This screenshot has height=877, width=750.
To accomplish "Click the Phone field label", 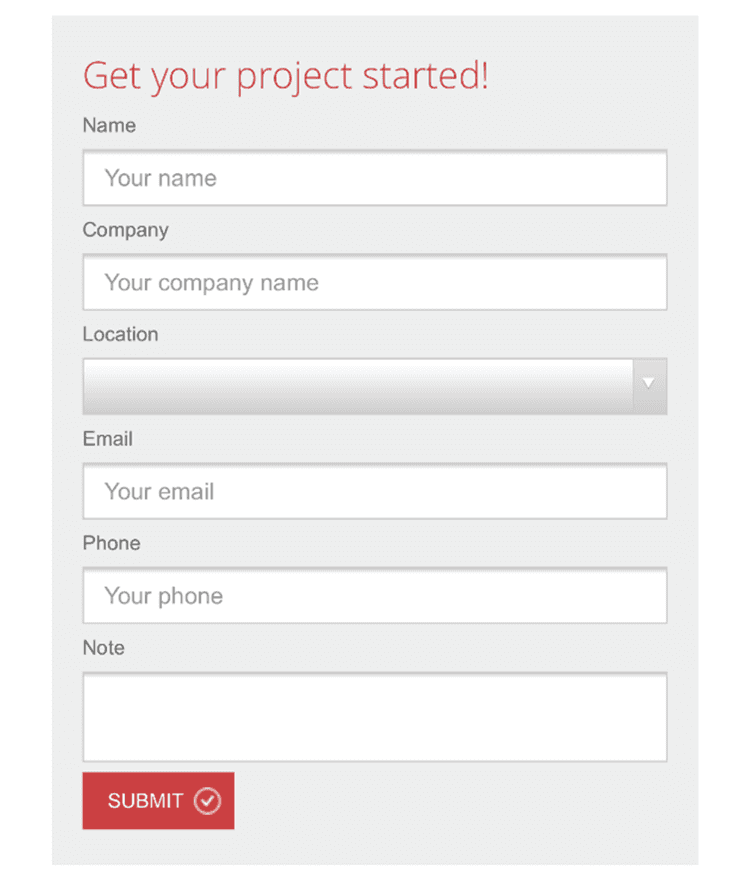I will coord(111,543).
